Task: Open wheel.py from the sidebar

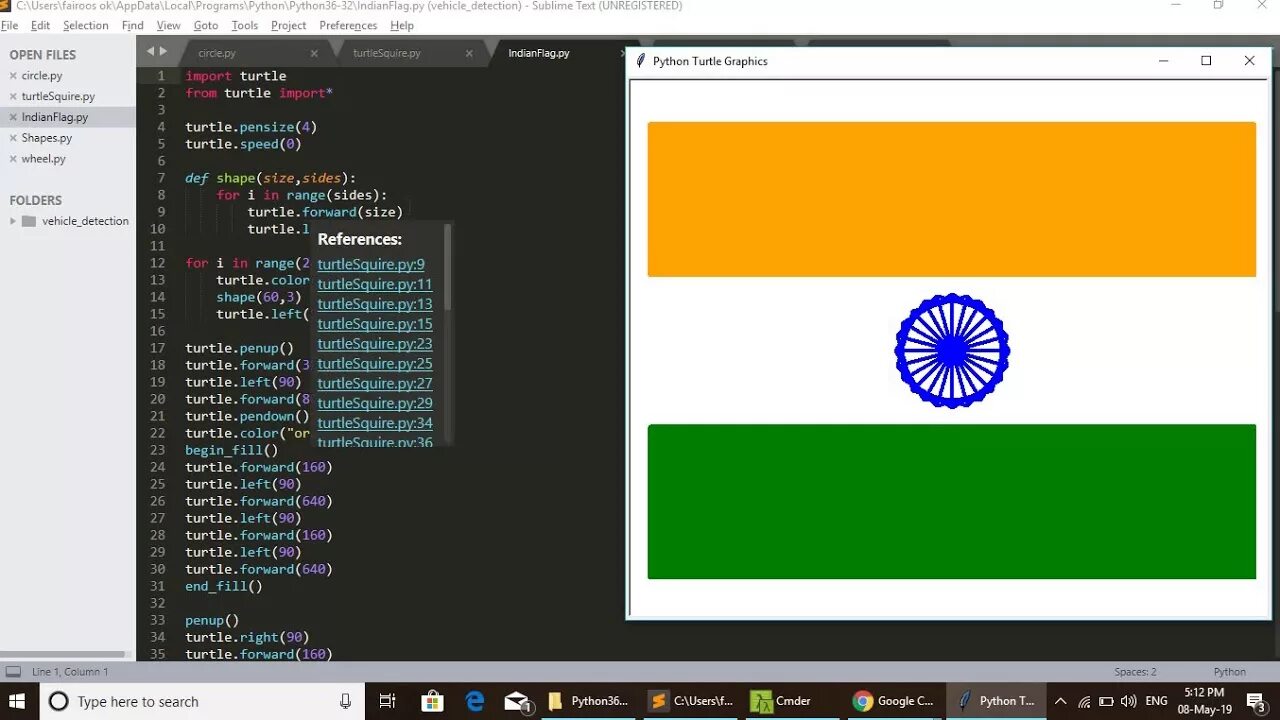Action: click(44, 159)
